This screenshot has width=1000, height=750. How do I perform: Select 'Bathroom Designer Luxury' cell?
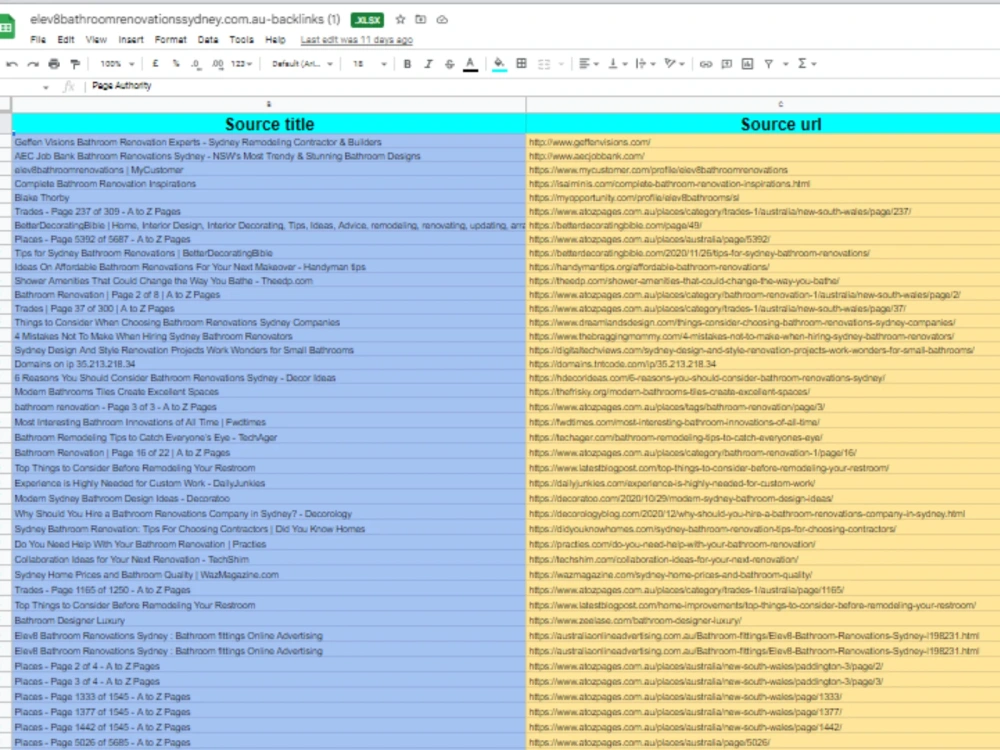268,621
